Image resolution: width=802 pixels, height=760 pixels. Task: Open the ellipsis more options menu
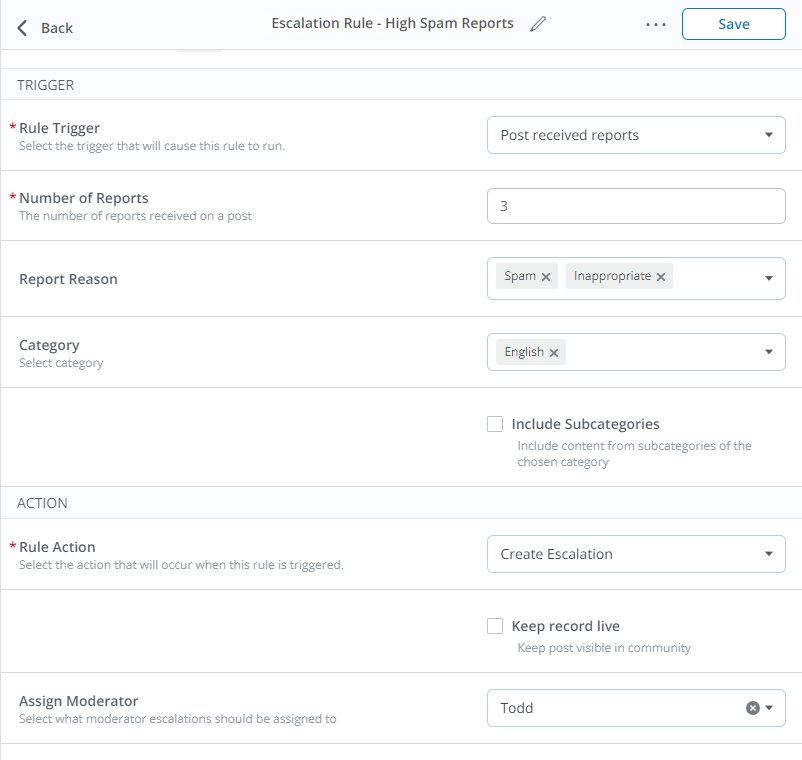[x=655, y=23]
